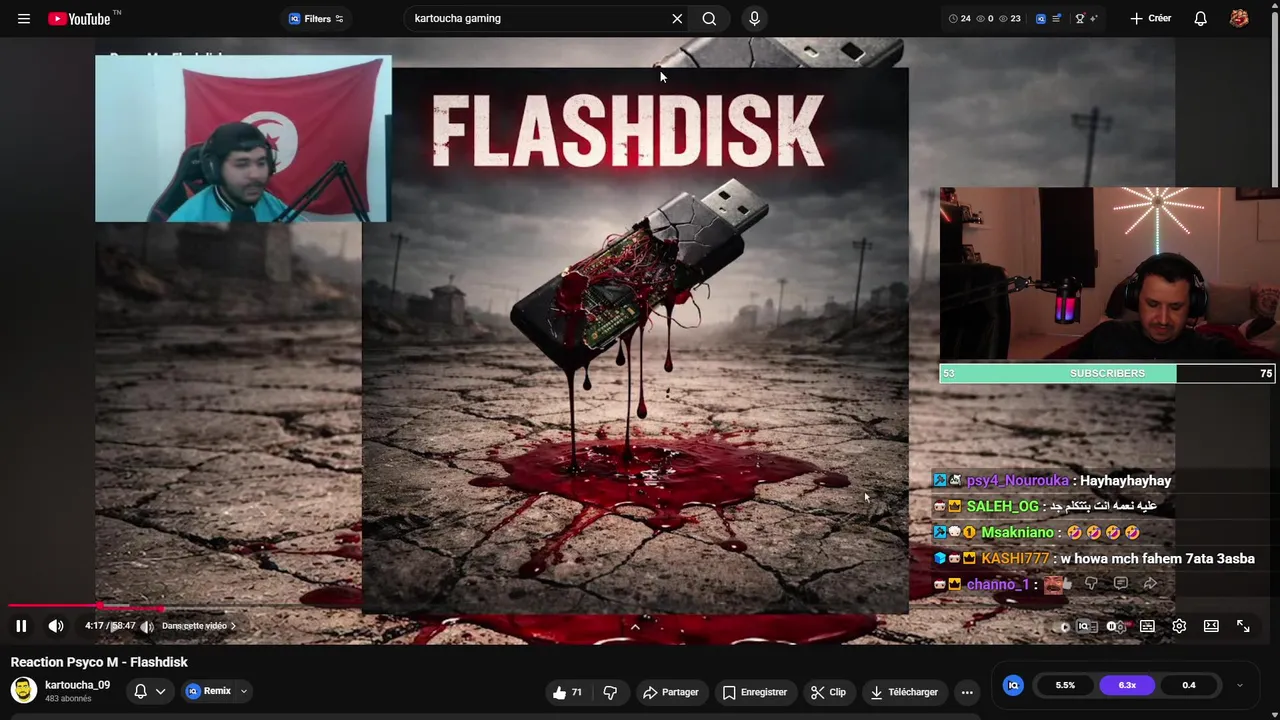This screenshot has width=1280, height=720.
Task: Click the vidIQ eye stat showing 23
Action: pos(1009,18)
